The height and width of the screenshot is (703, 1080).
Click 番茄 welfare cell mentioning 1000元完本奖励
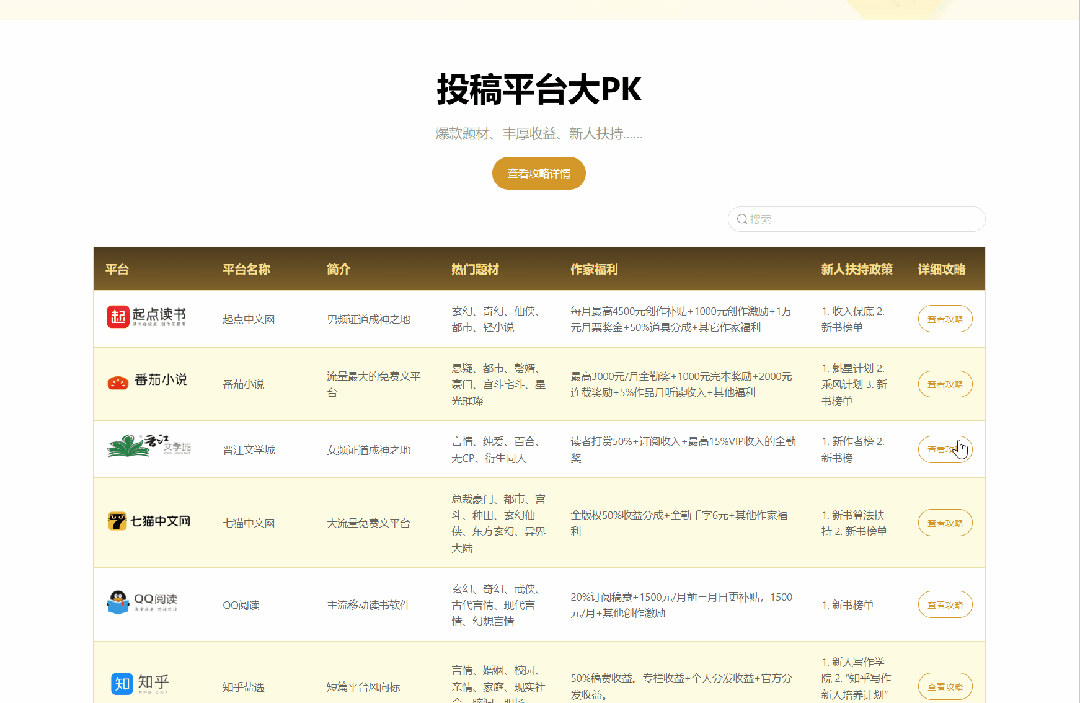tap(681, 384)
